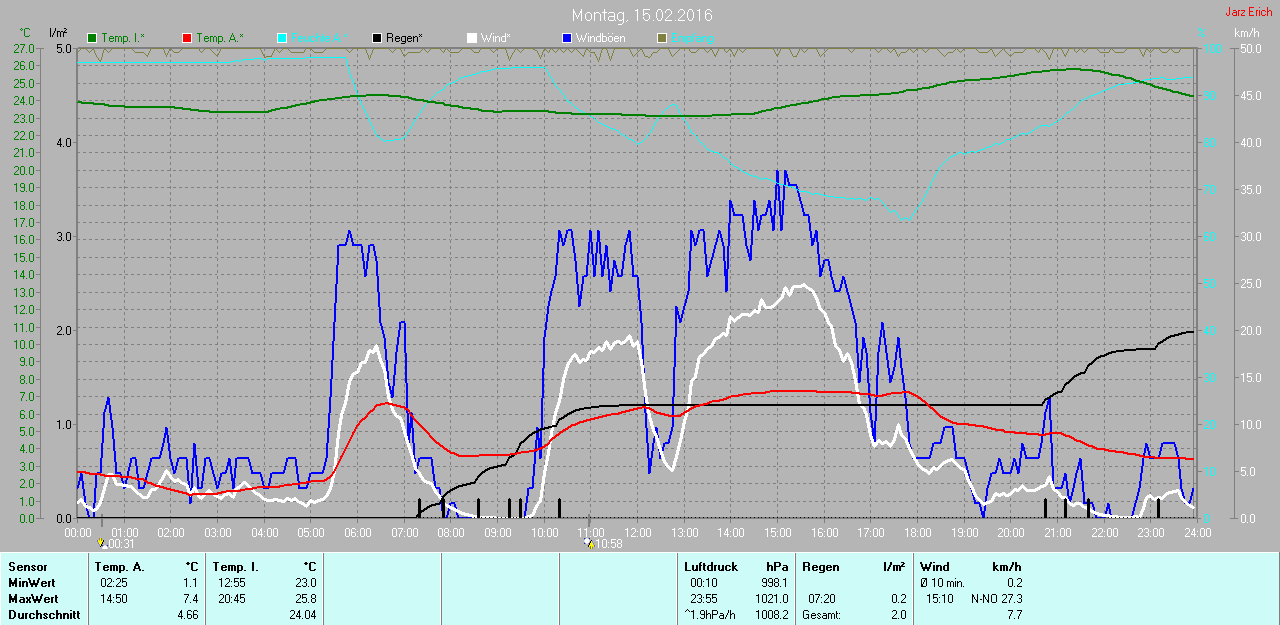Toggle the black Regen legend square
The width and height of the screenshot is (1280, 625).
pos(377,38)
